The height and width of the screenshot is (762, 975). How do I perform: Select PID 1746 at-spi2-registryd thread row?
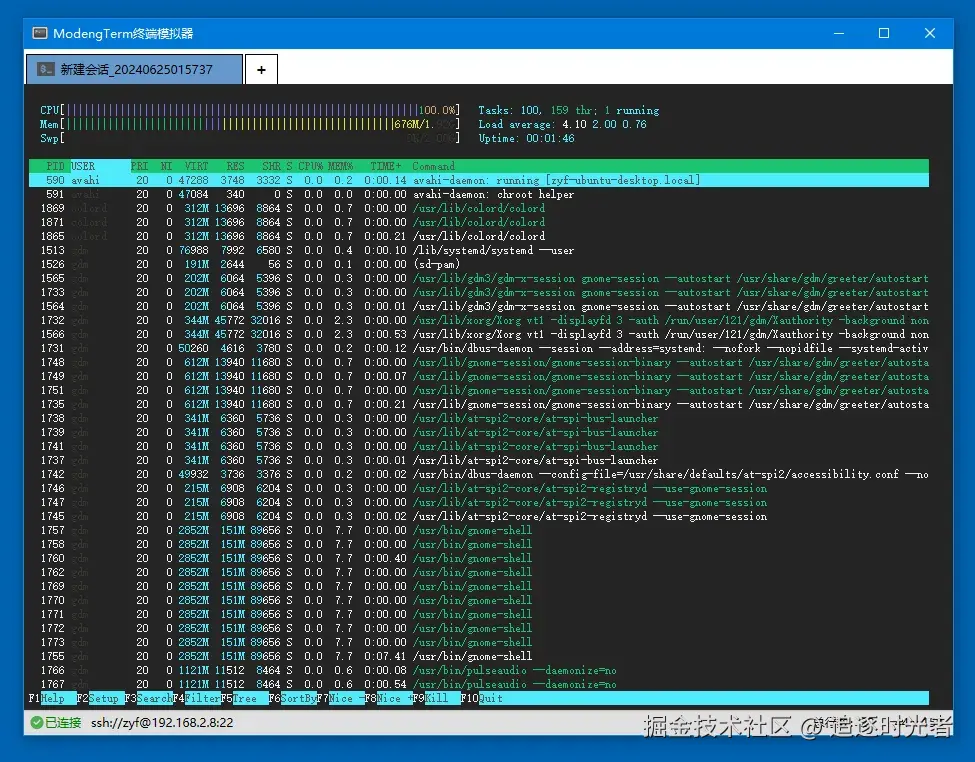point(479,488)
